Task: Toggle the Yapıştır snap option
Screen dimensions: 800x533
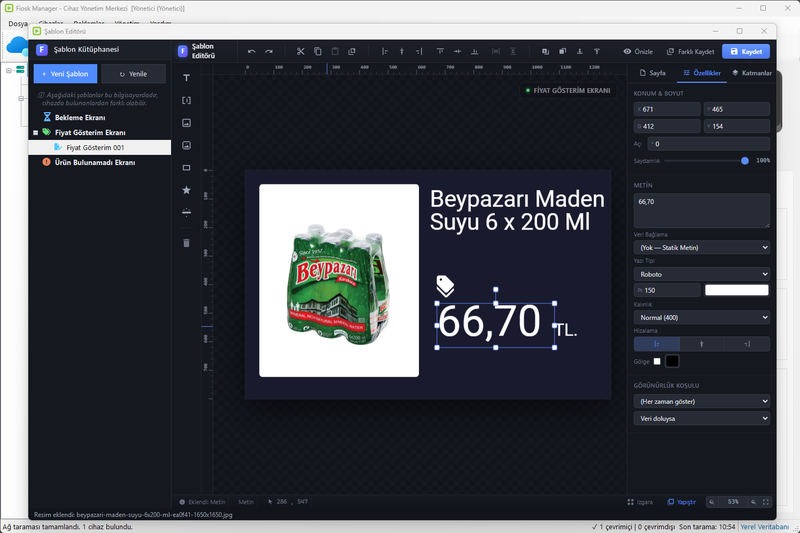Action: [x=682, y=502]
